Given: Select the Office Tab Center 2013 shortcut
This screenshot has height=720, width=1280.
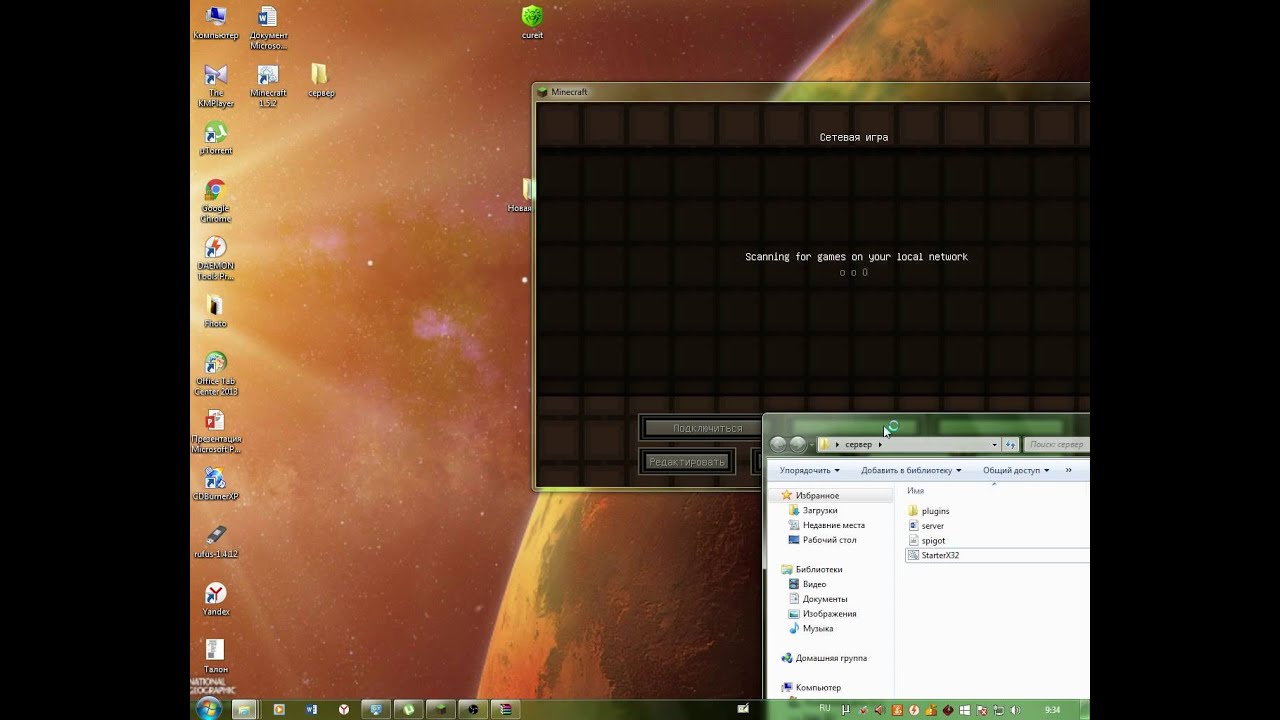Looking at the screenshot, I should pyautogui.click(x=215, y=374).
